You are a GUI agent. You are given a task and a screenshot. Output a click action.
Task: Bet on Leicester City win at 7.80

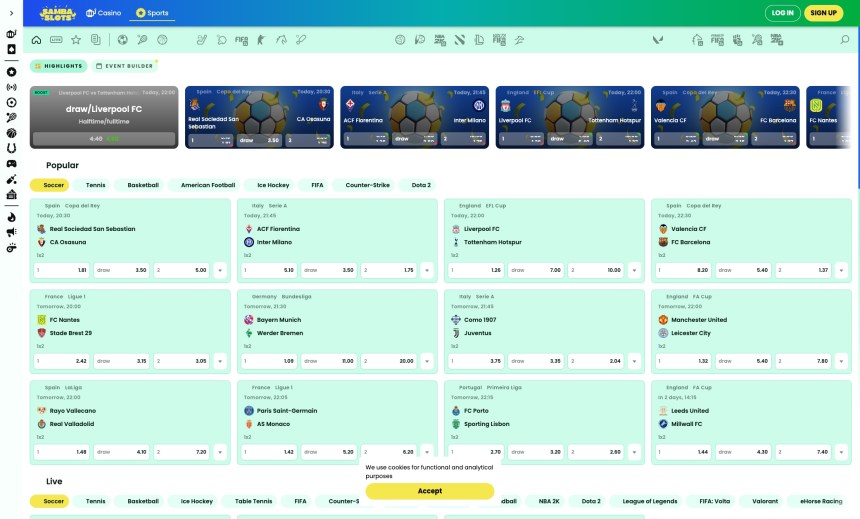(x=803, y=361)
